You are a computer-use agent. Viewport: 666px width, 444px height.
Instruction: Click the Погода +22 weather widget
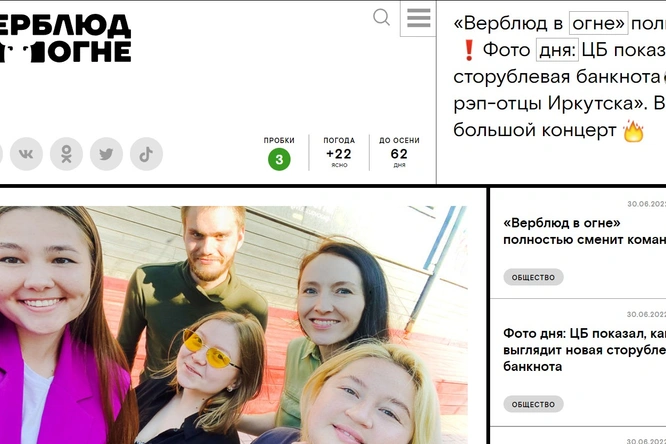(339, 152)
